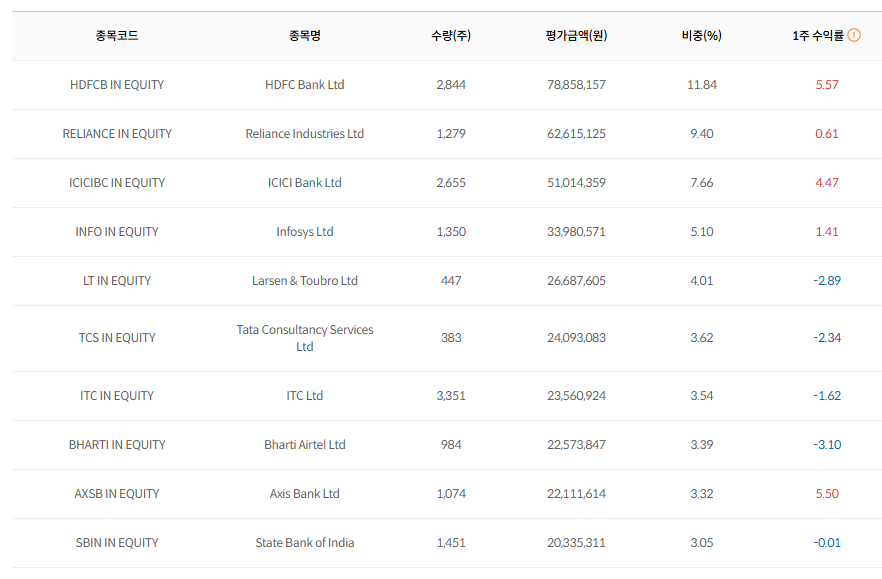The image size is (882, 579).
Task: Click quantity 447 for Larsen & Toubro
Action: (x=451, y=281)
